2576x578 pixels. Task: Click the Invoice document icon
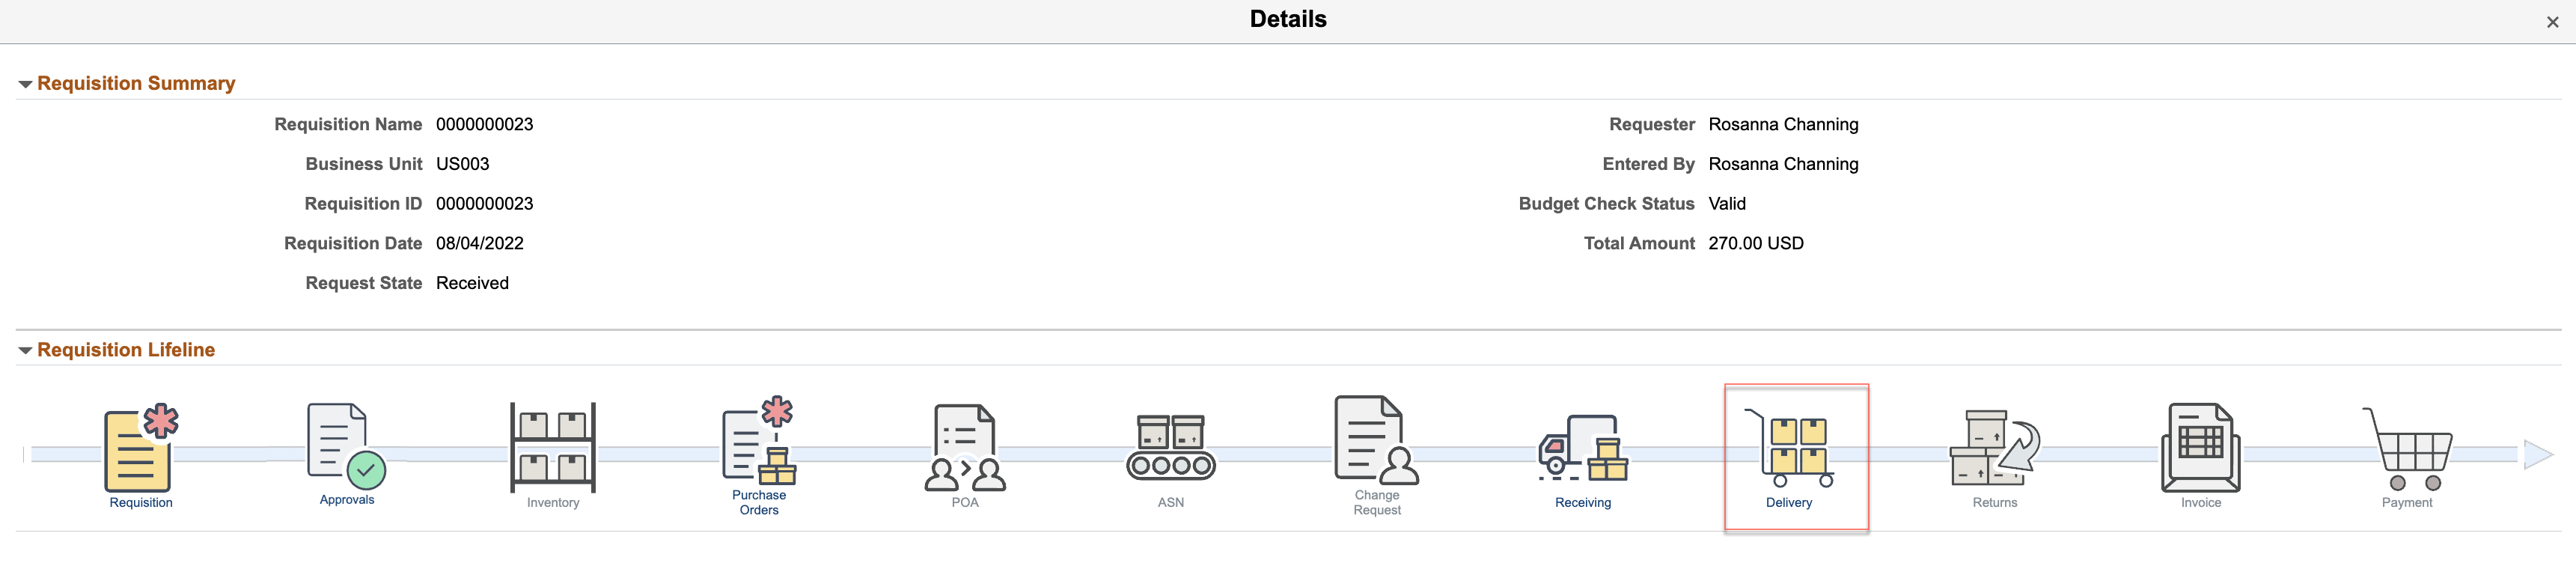coord(2200,447)
